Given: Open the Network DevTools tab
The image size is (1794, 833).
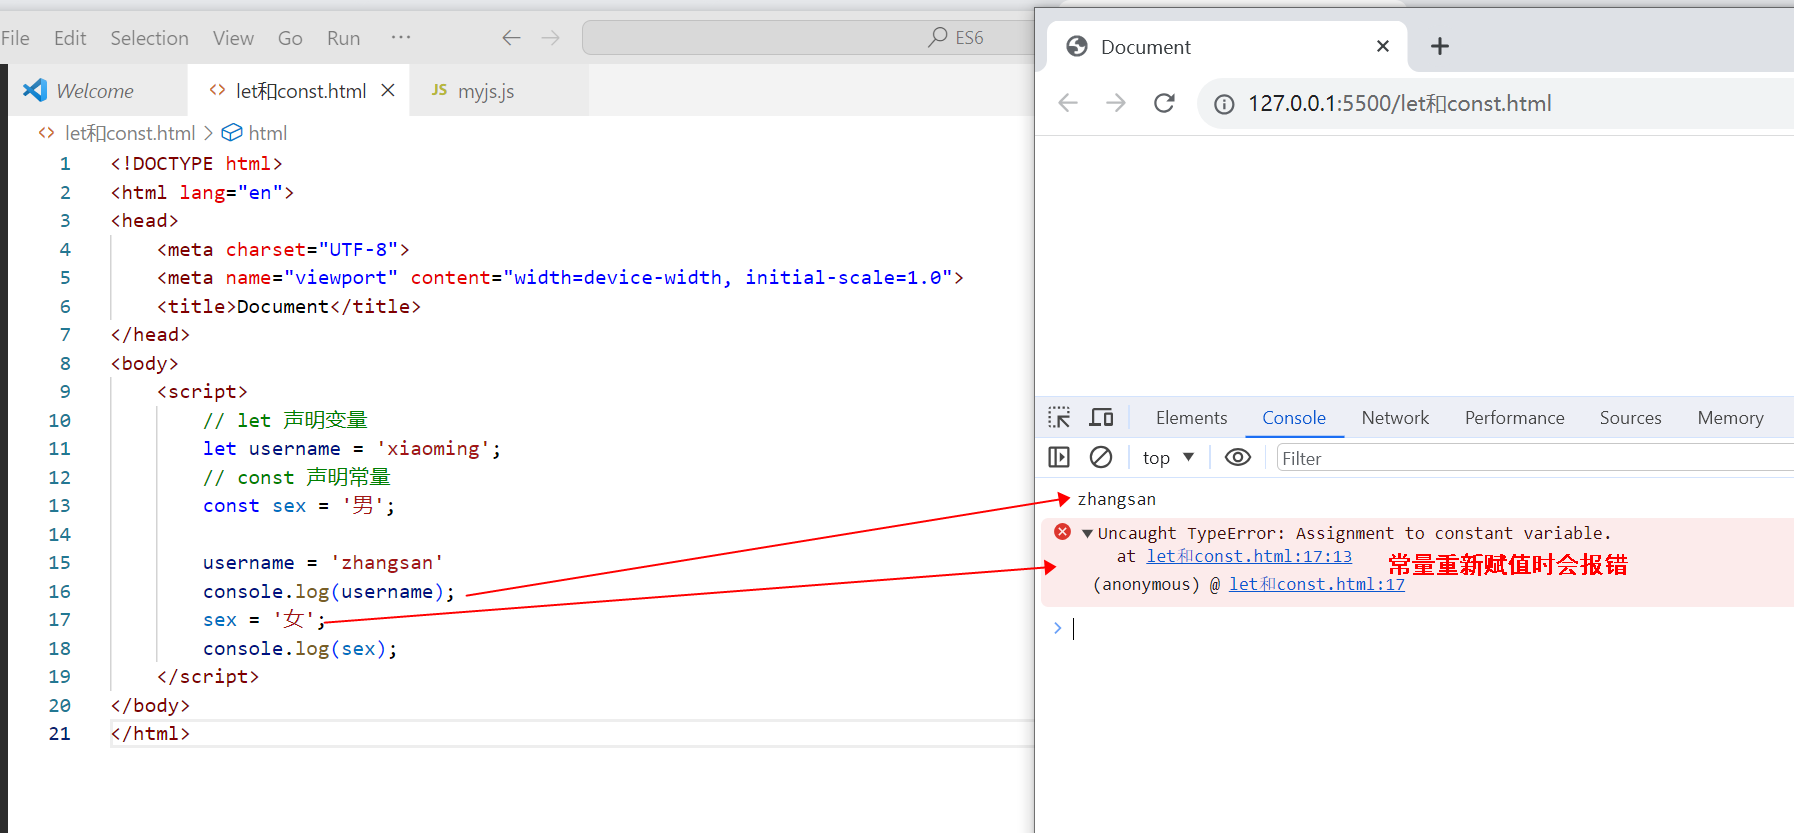Looking at the screenshot, I should coord(1395,418).
